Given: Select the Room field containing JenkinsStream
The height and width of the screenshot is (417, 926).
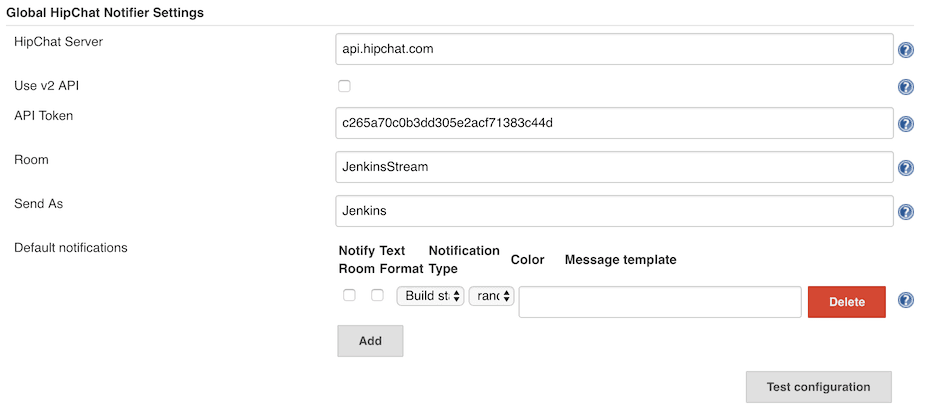Looking at the screenshot, I should 614,167.
